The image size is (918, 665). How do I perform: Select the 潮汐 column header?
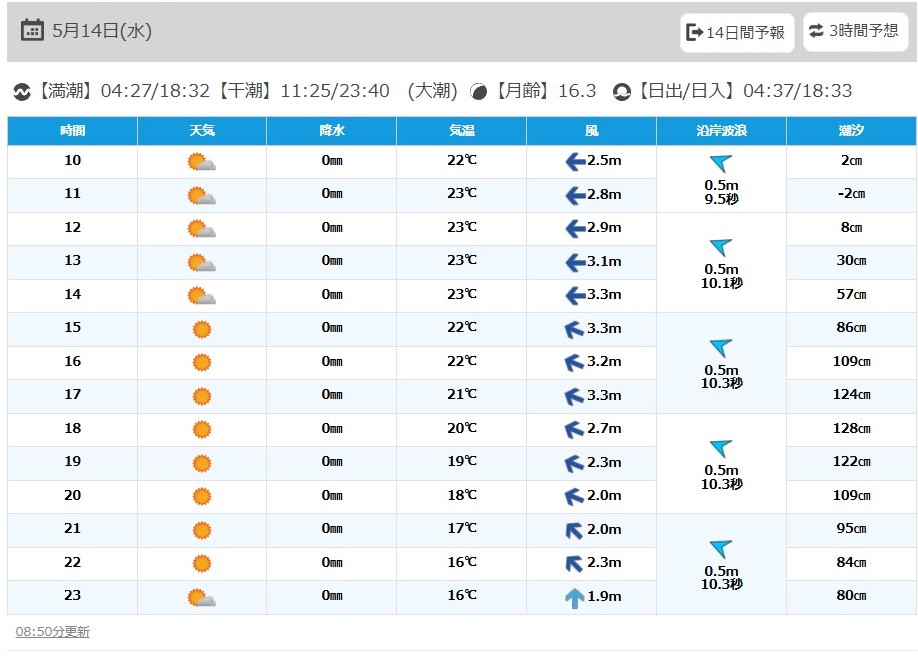point(851,131)
